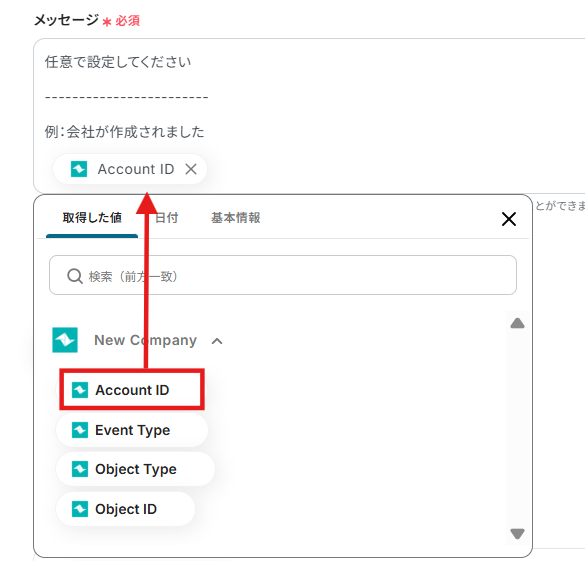Insert the Object ID value
Image resolution: width=585 pixels, height=561 pixels.
pyautogui.click(x=125, y=509)
